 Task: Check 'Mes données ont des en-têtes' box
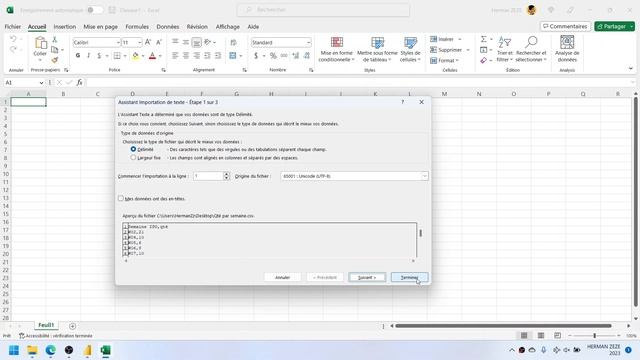120,198
